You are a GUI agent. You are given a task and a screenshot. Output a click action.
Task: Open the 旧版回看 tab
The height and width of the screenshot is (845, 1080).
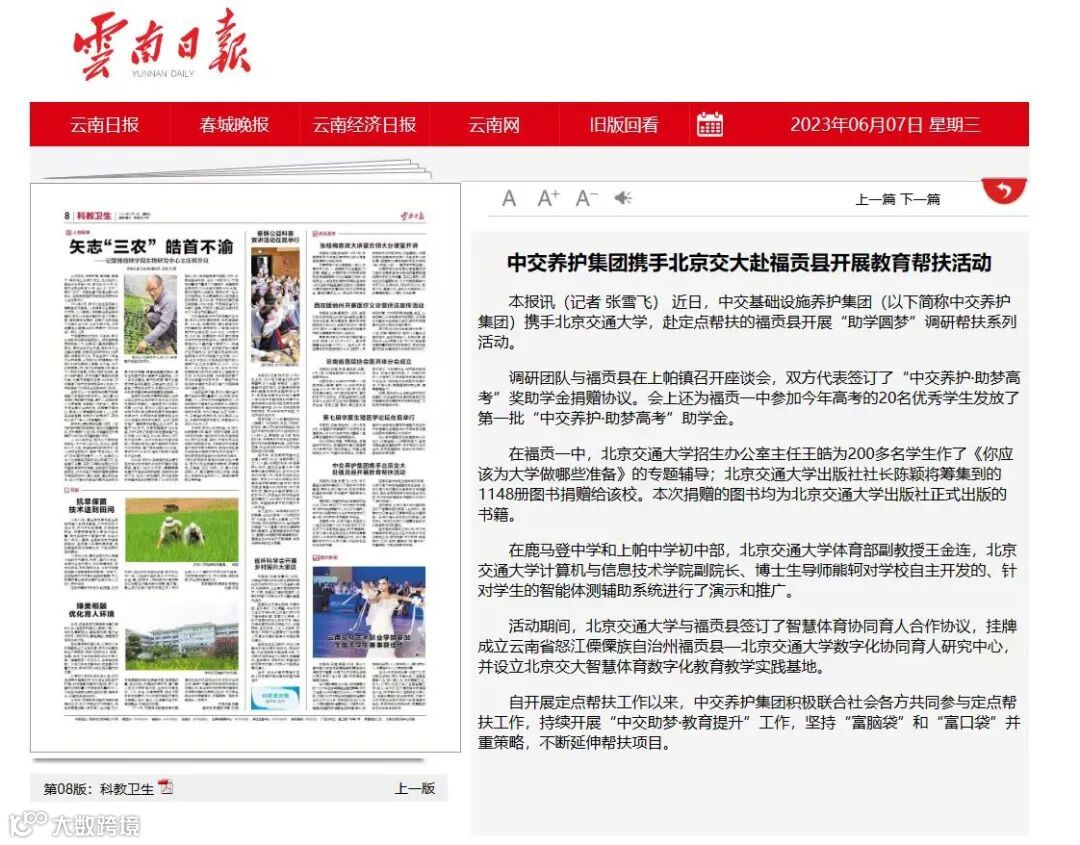tap(623, 125)
